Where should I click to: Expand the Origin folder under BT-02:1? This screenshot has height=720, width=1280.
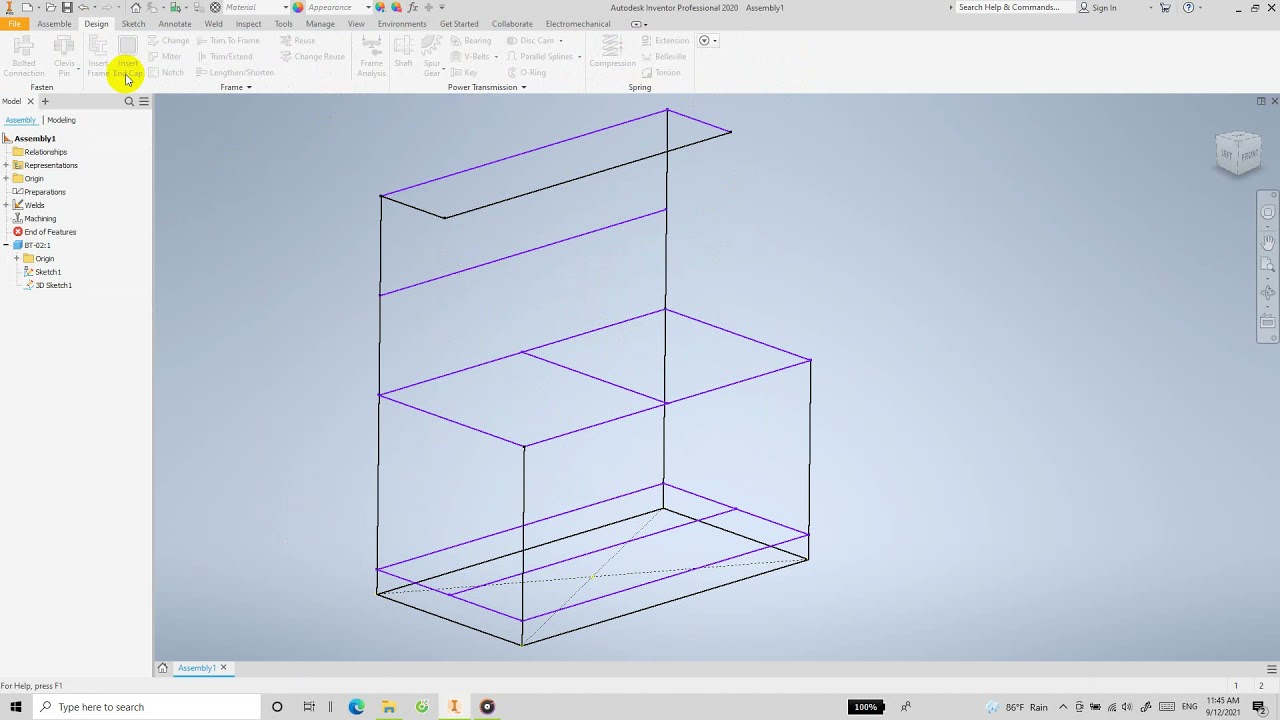16,258
